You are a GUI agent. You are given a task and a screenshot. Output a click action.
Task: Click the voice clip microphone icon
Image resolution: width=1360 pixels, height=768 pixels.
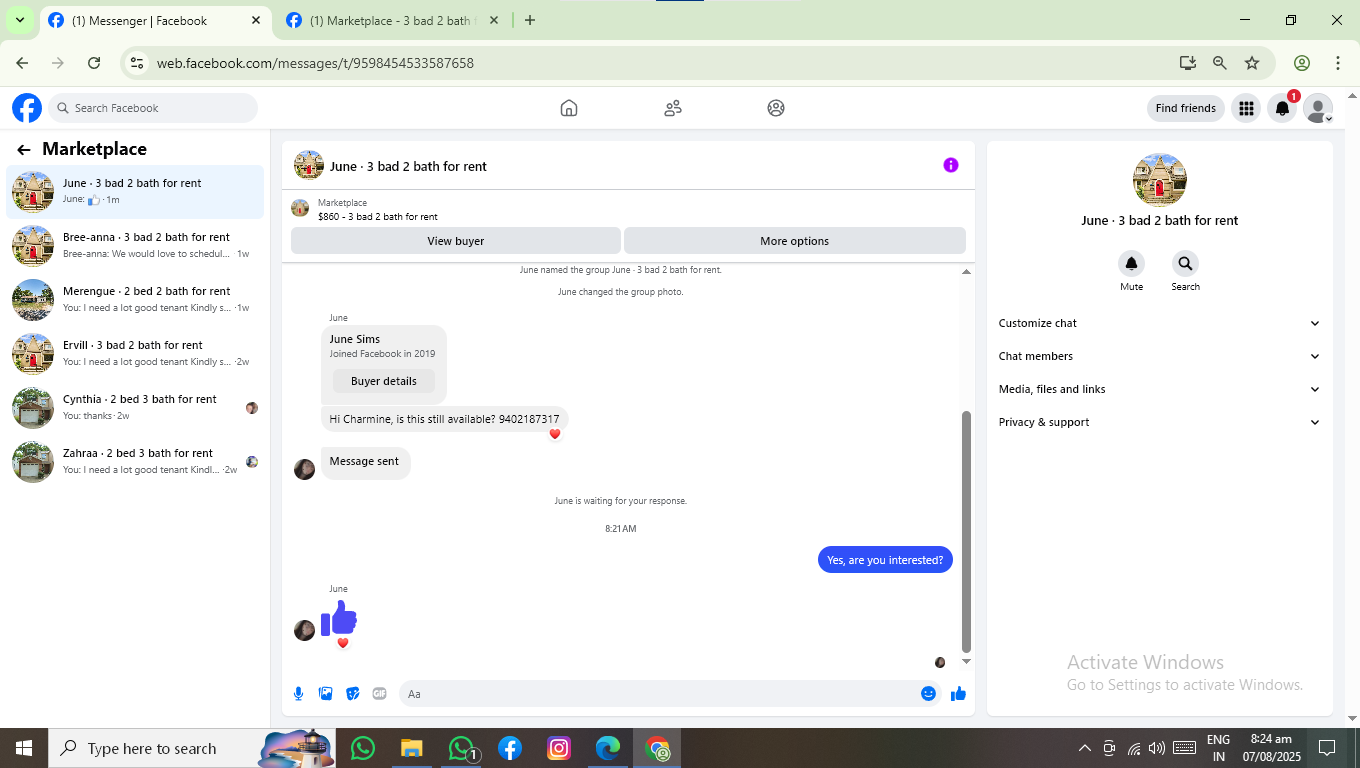[299, 694]
